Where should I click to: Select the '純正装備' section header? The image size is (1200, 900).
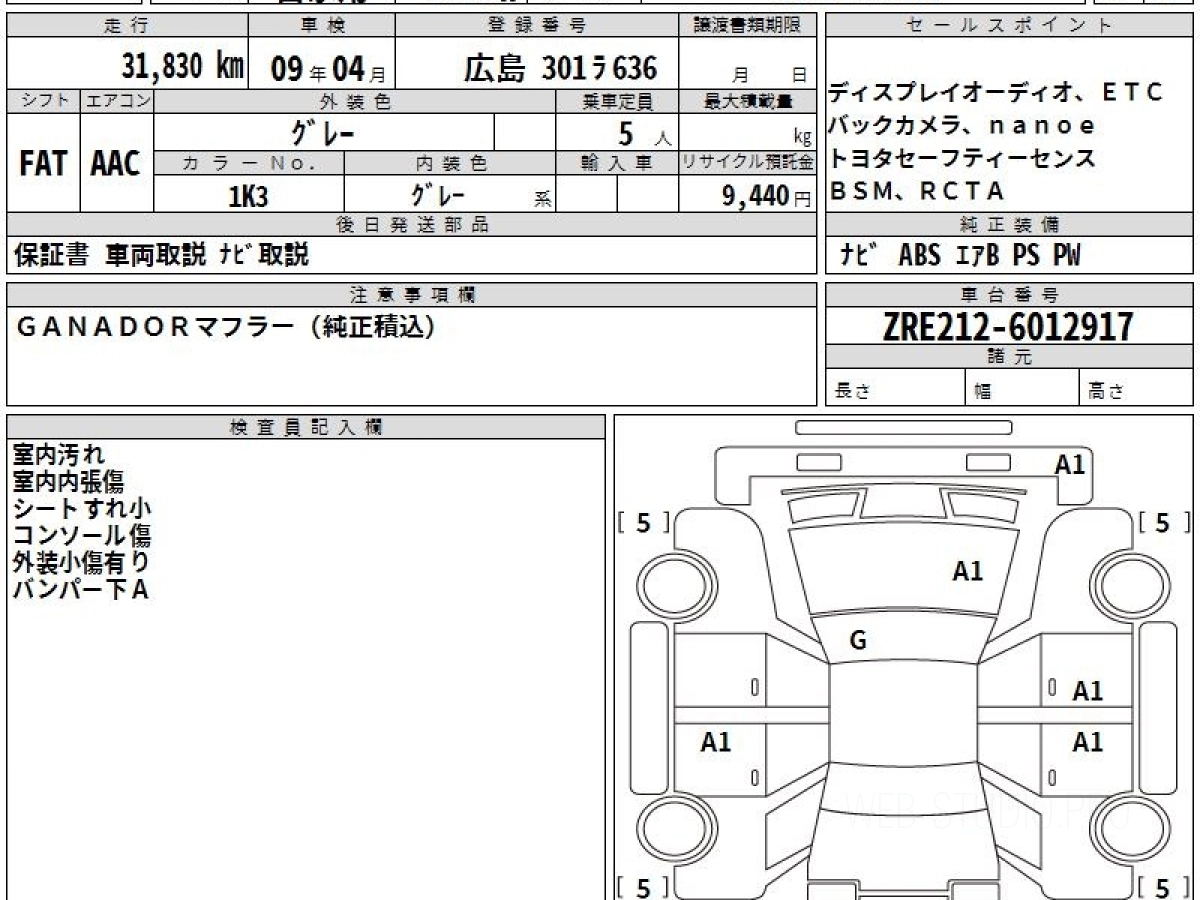pyautogui.click(x=1008, y=225)
